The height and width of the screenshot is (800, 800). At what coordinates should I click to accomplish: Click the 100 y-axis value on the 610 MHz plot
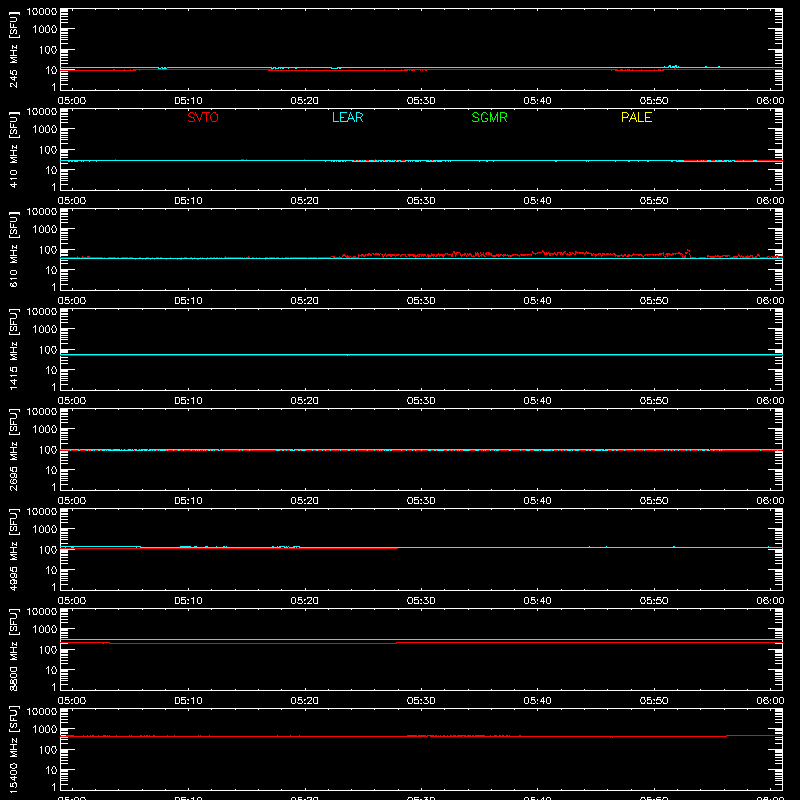tap(48, 250)
